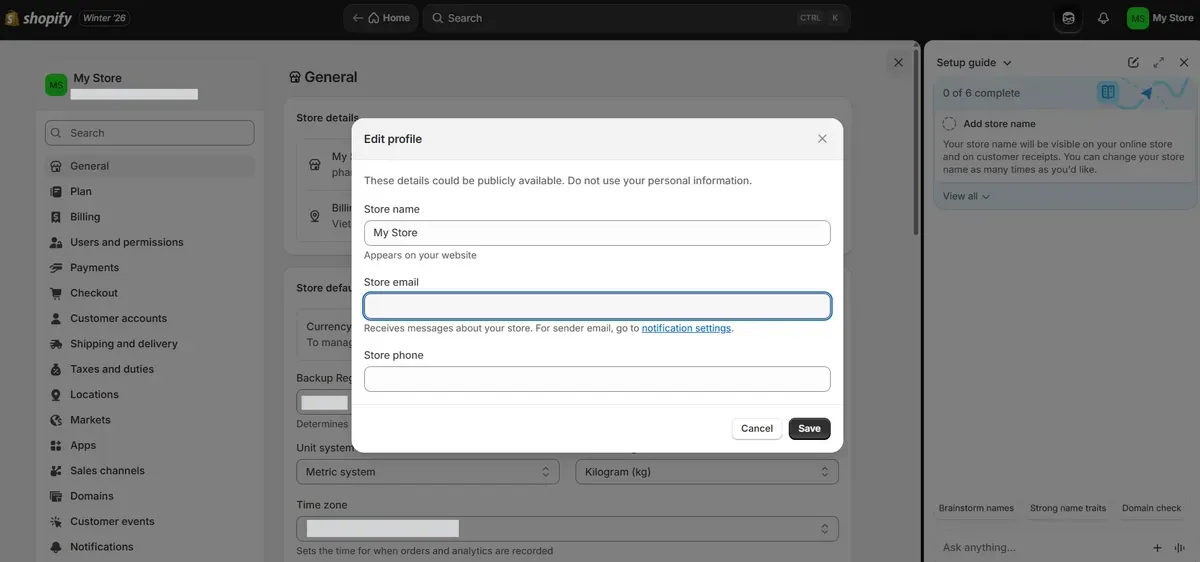Close the Edit profile dialog
Image resolution: width=1200 pixels, height=562 pixels.
(x=822, y=139)
